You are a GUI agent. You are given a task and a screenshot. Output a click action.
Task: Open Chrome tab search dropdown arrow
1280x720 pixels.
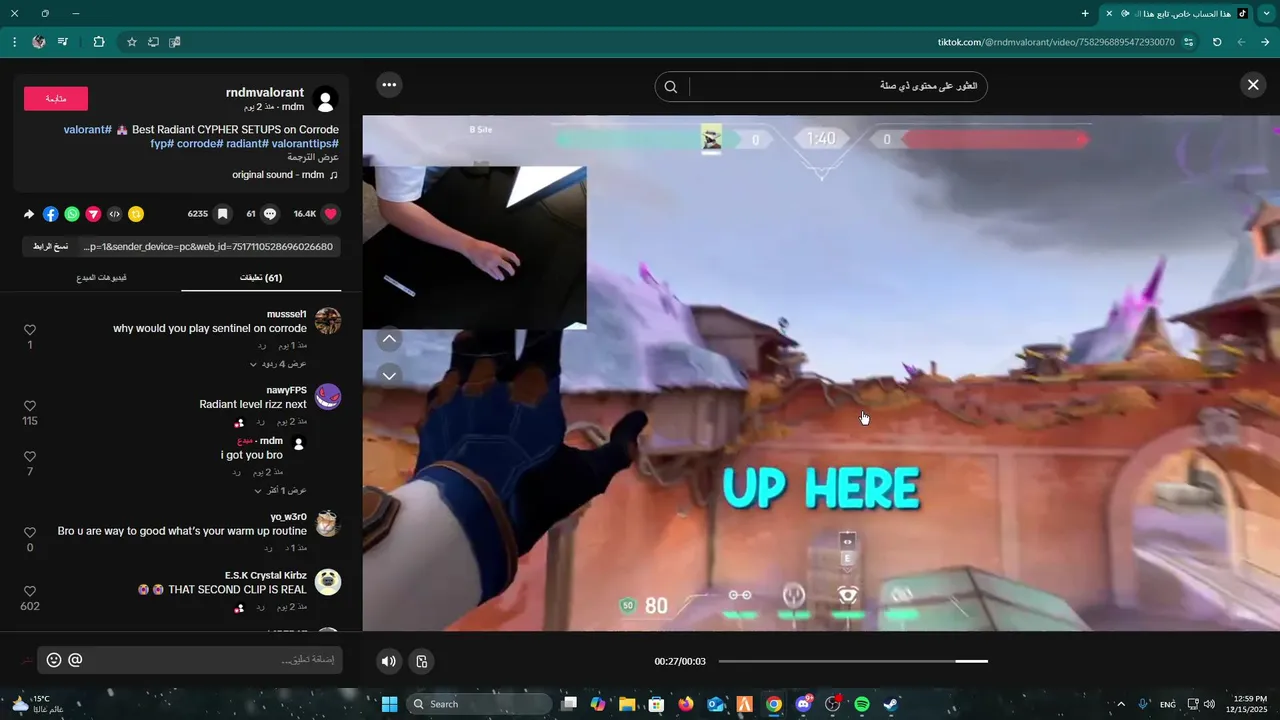coord(1265,13)
